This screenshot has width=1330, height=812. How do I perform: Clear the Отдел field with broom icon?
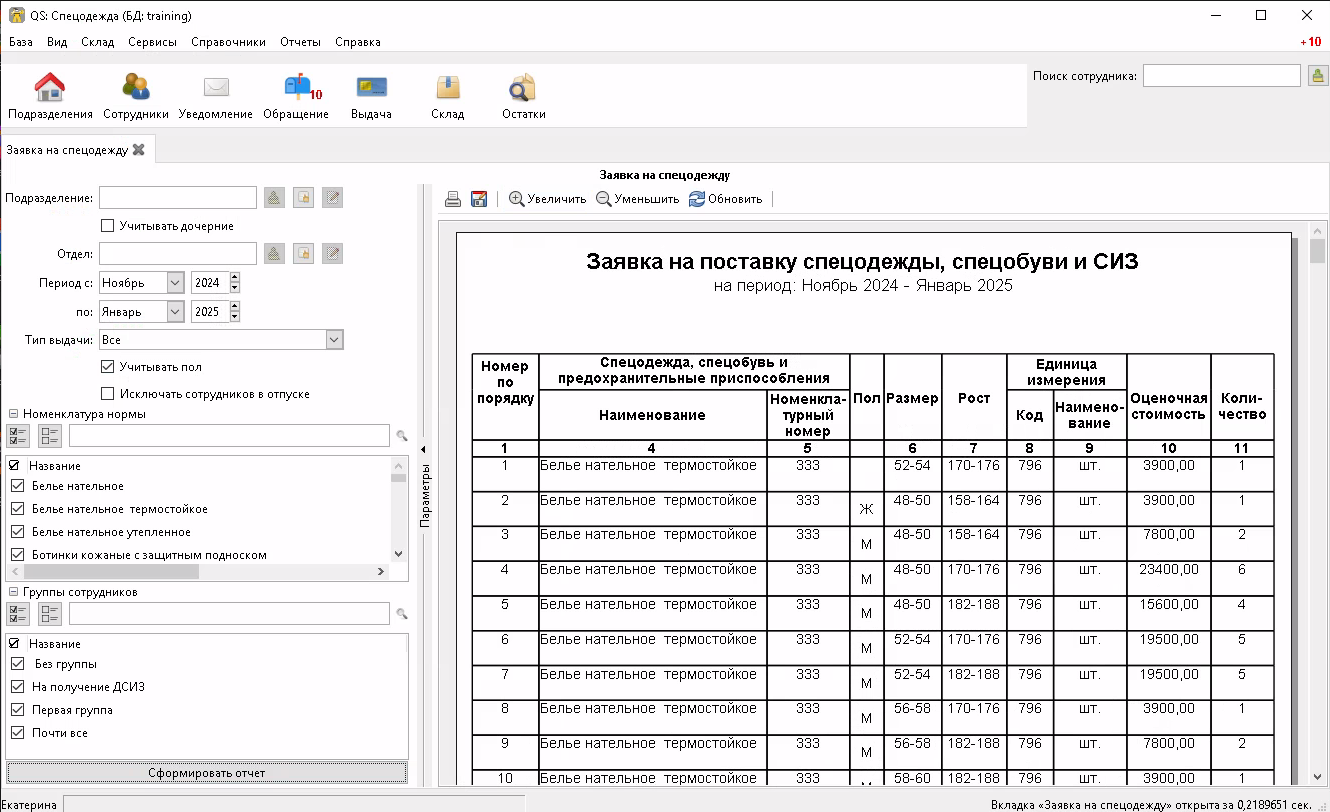pos(274,254)
